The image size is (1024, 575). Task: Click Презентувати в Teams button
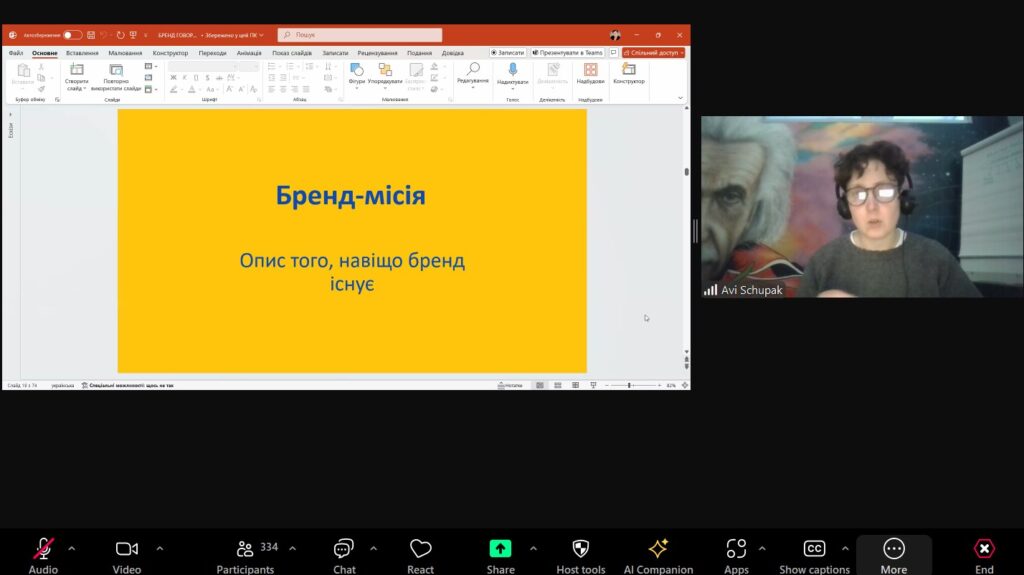click(568, 53)
